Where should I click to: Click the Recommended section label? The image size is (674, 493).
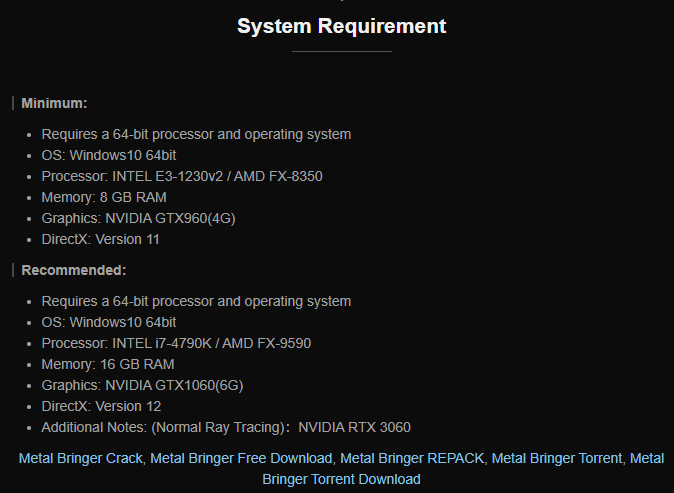pyautogui.click(x=74, y=270)
